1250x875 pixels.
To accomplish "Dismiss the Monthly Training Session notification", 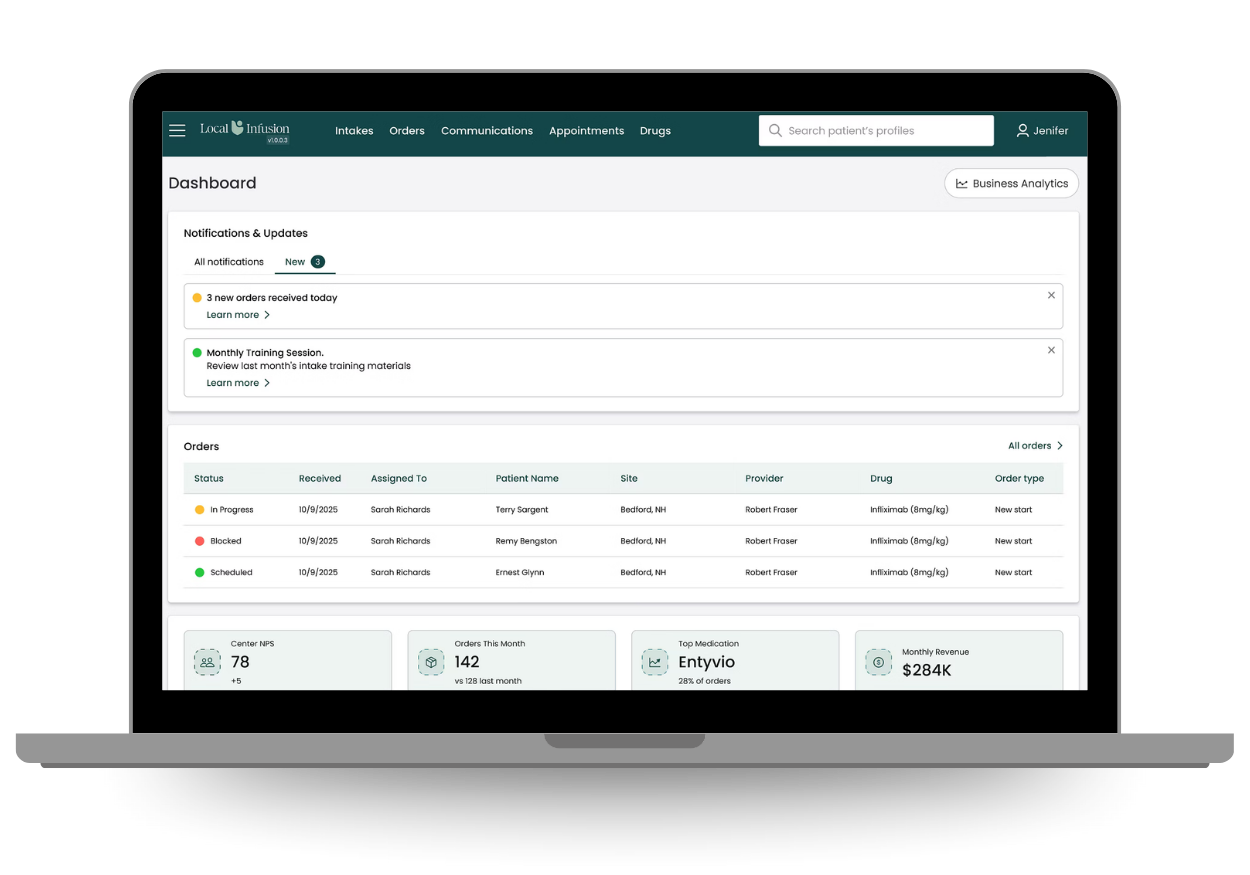I will pyautogui.click(x=1051, y=350).
